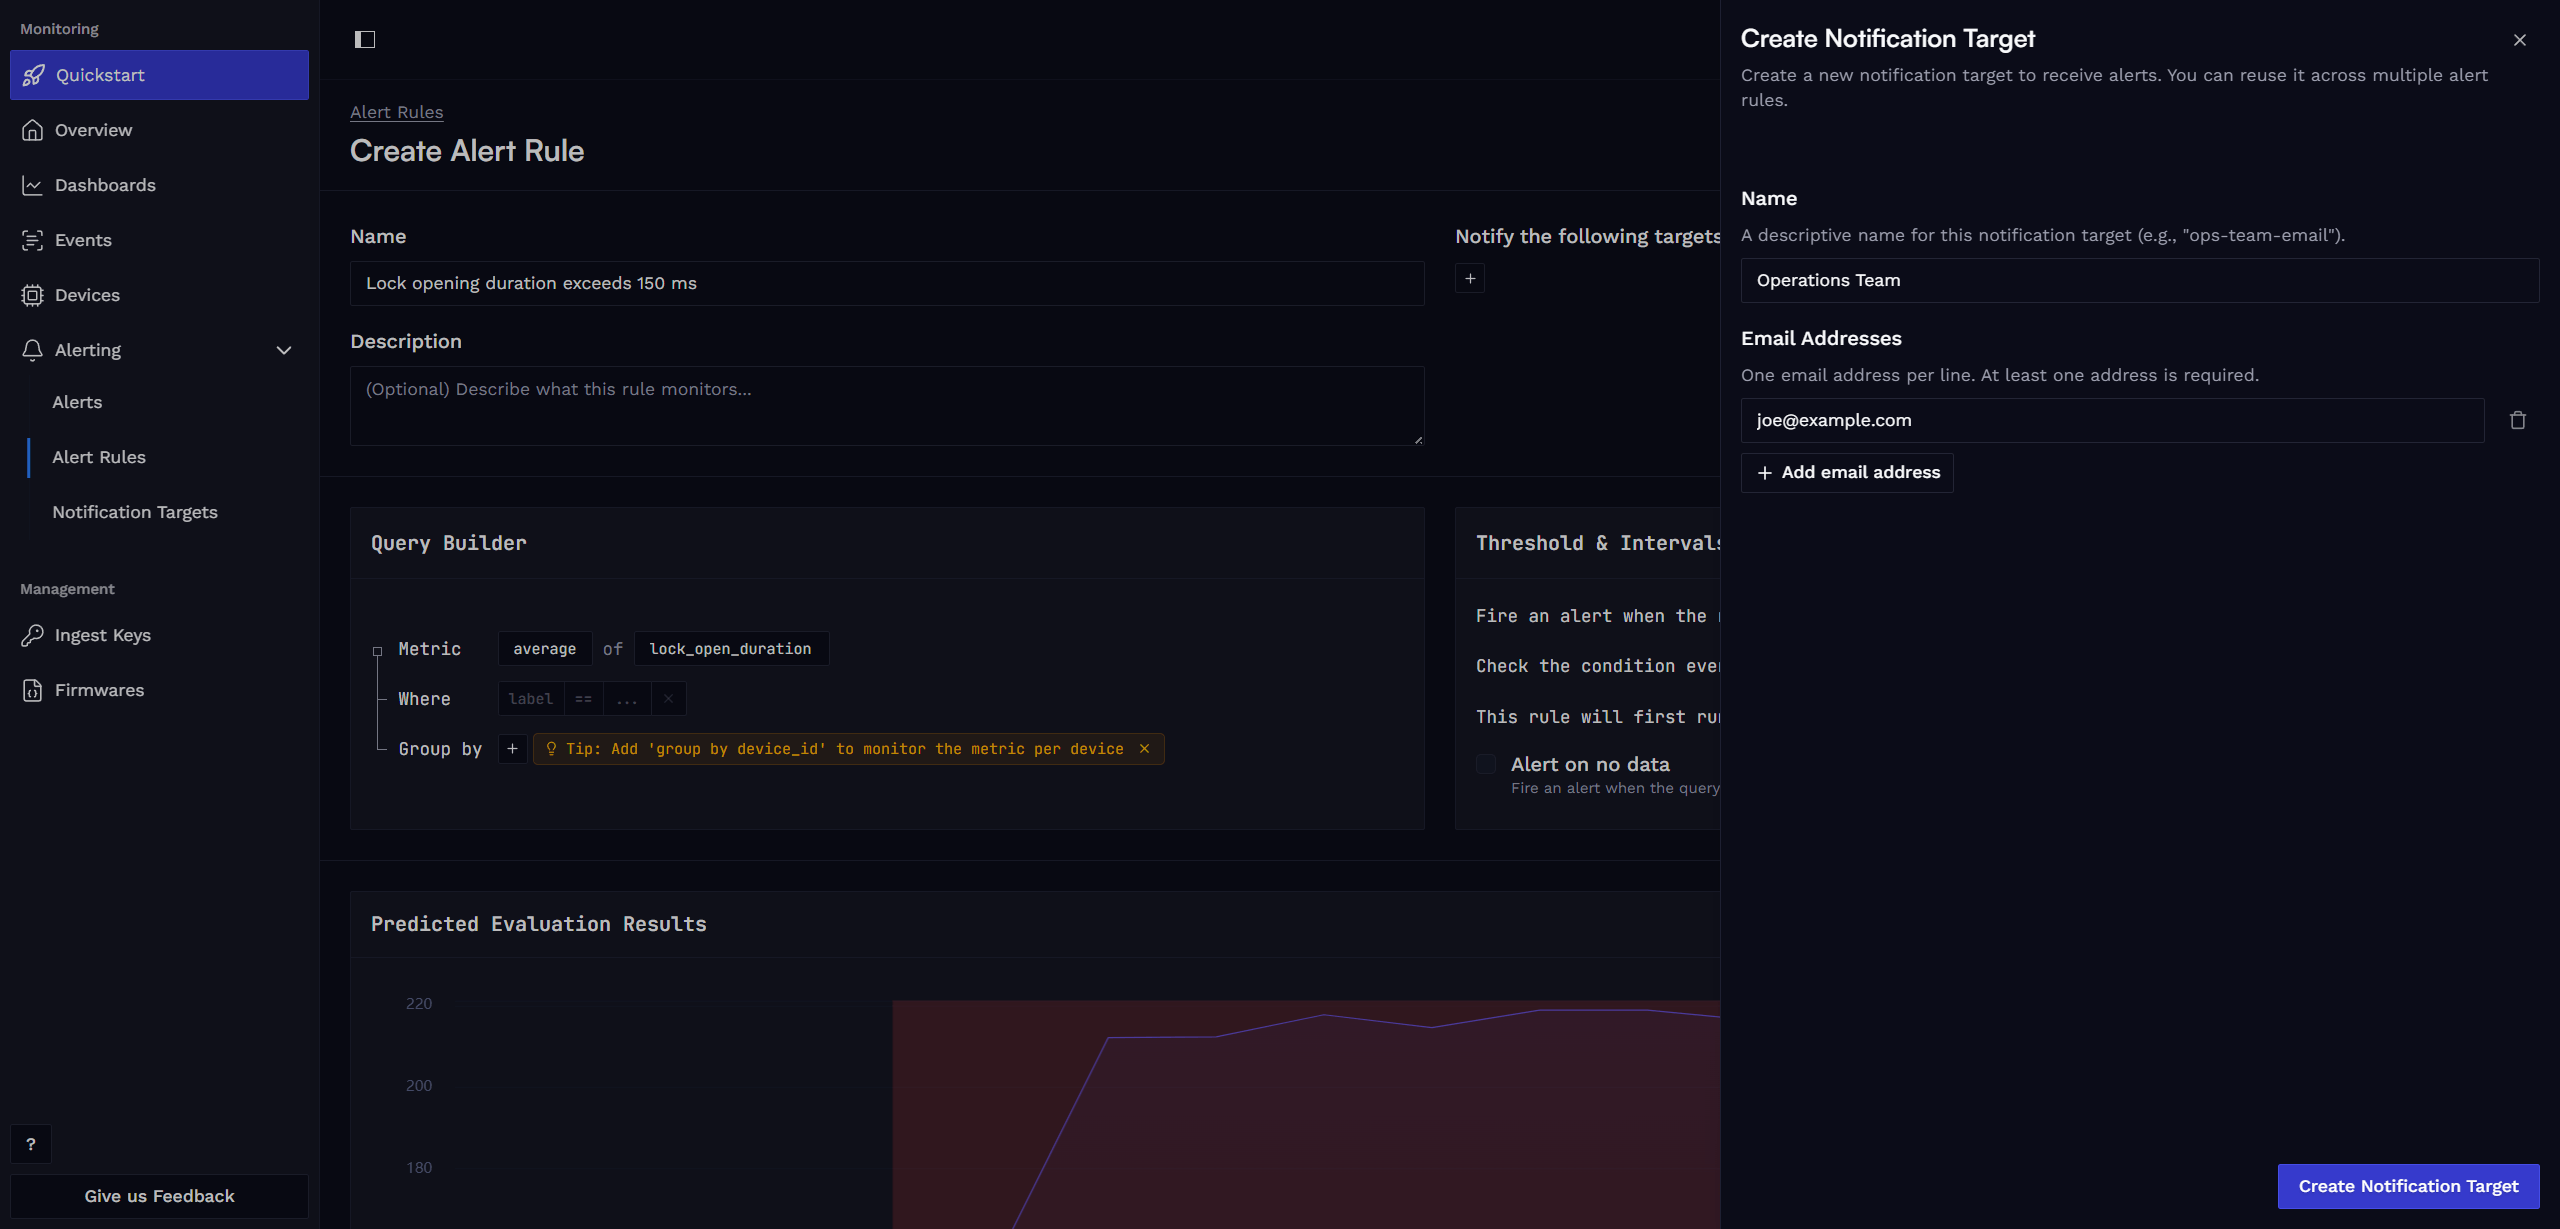The height and width of the screenshot is (1229, 2560).
Task: Go to Notification Targets submenu item
Action: pos(135,512)
